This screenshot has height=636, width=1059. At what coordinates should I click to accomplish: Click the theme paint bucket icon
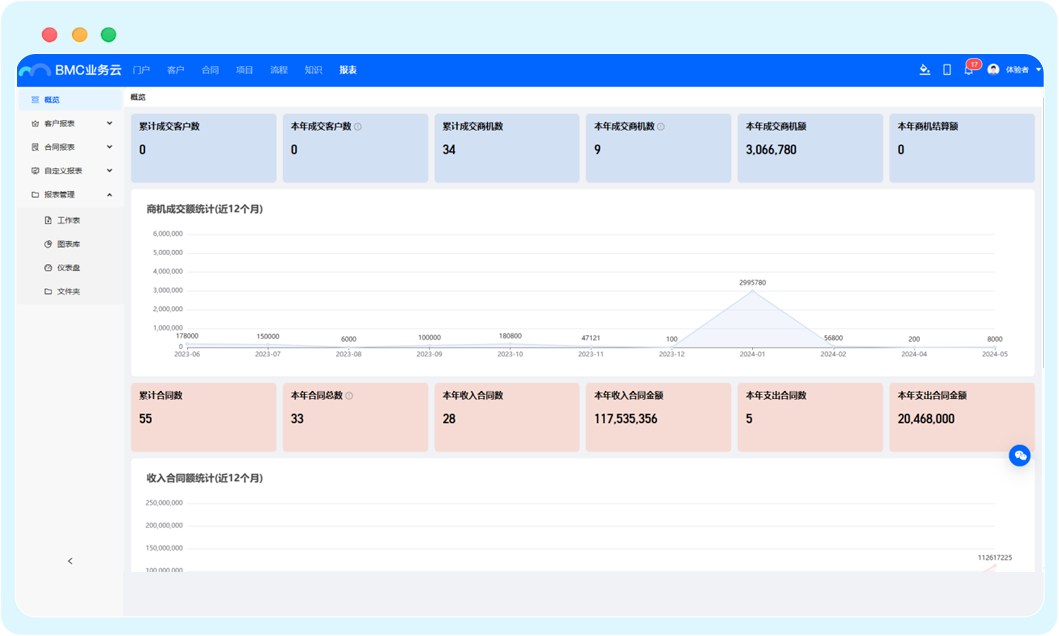point(925,70)
